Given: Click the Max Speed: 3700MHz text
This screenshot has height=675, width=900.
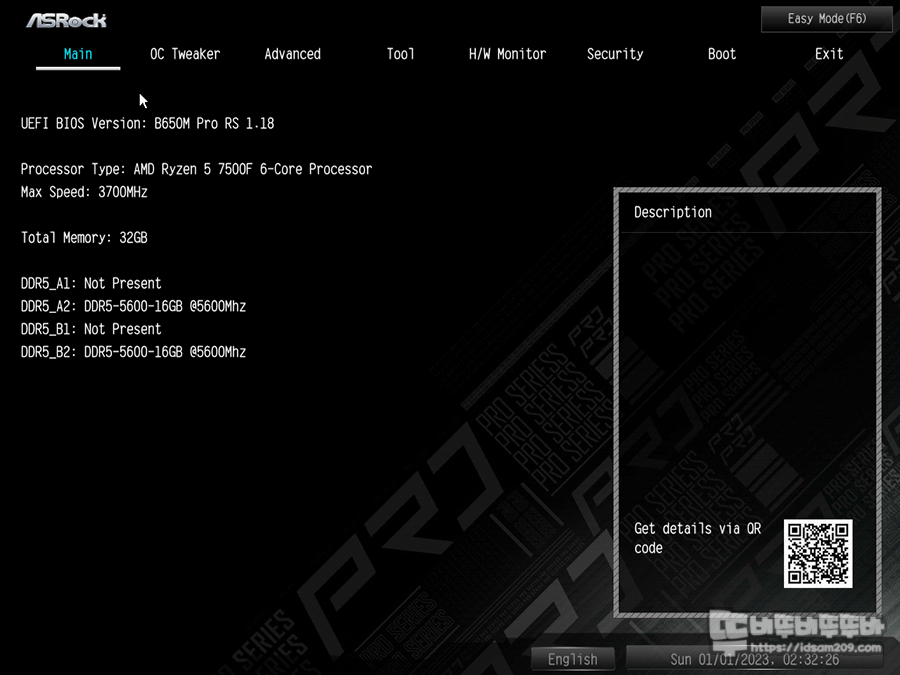Looking at the screenshot, I should 84,192.
